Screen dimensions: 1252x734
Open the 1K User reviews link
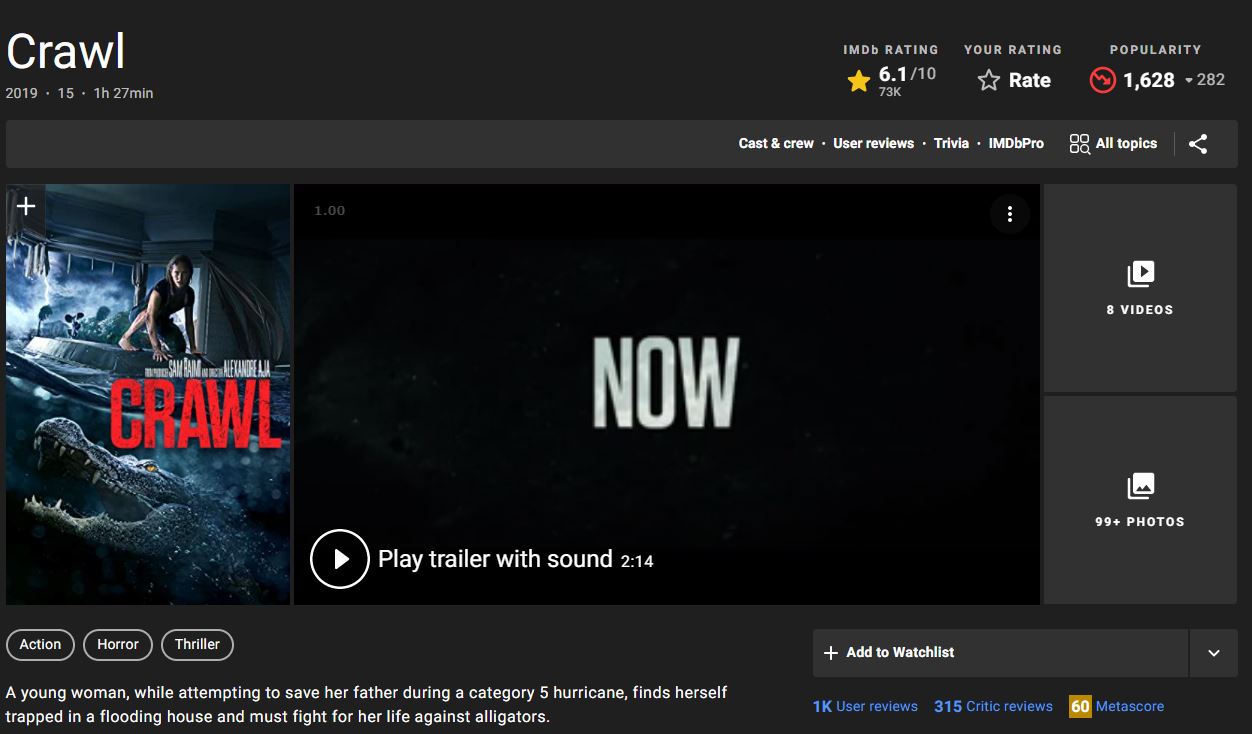tap(865, 706)
